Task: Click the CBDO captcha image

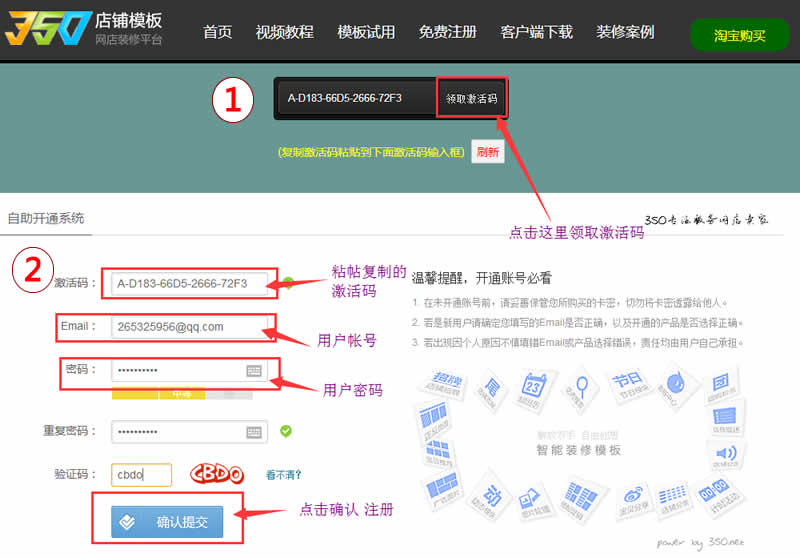Action: (217, 474)
